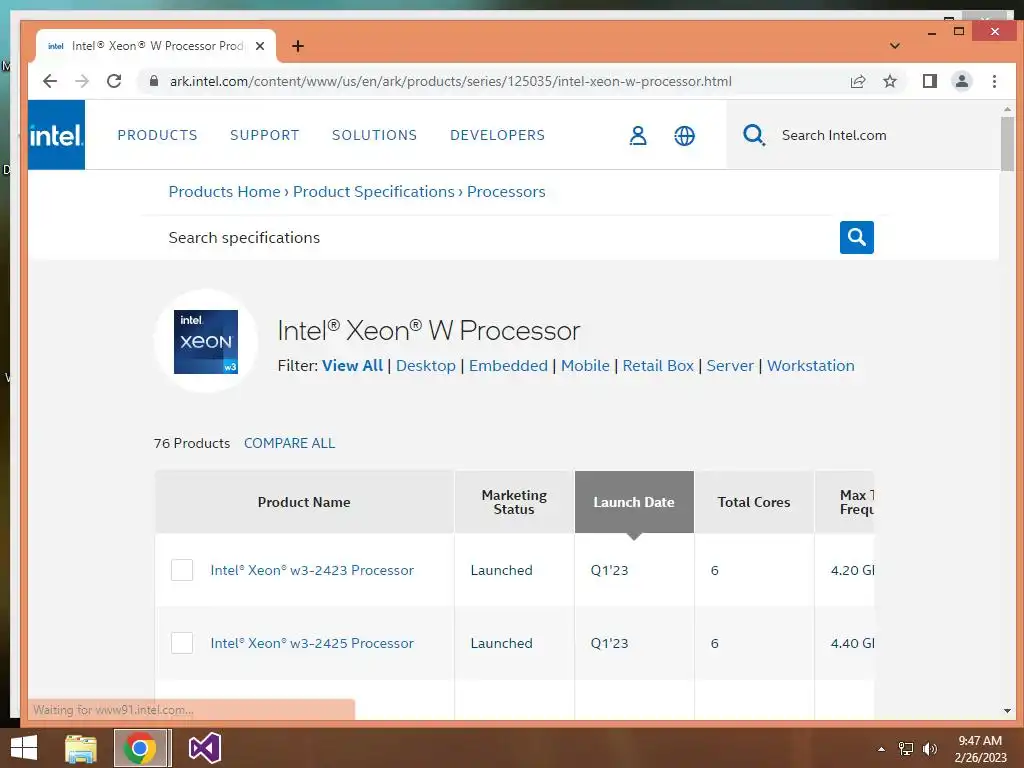
Task: Close the Intel Xeon W Processor tab
Action: pyautogui.click(x=260, y=46)
